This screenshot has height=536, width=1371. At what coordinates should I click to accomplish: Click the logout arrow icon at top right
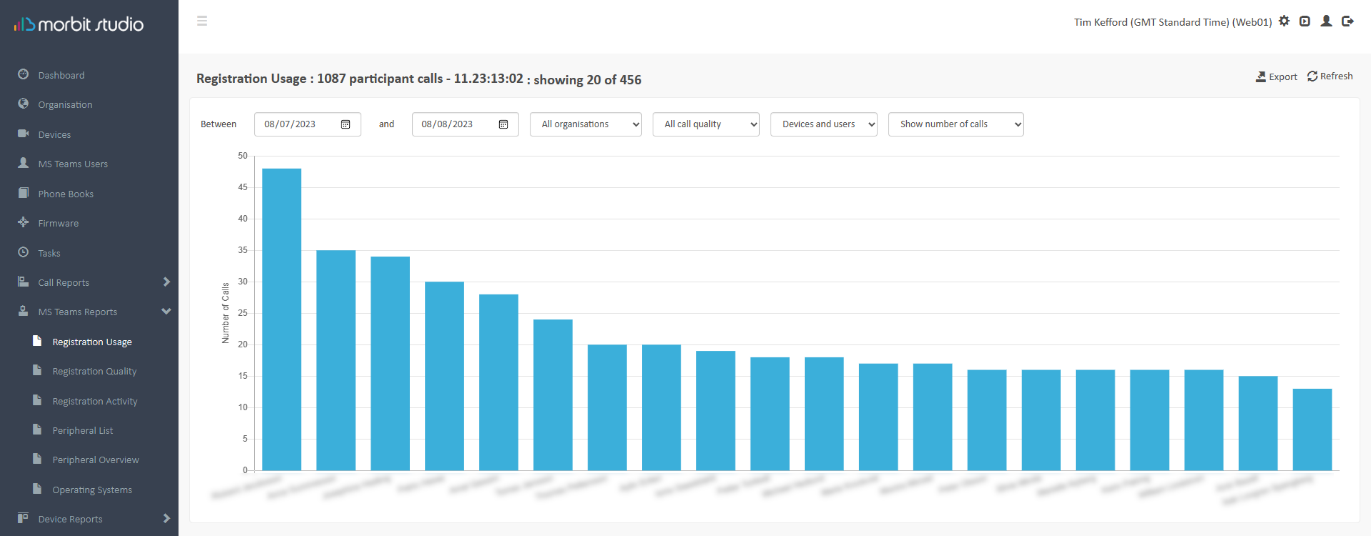tap(1347, 21)
